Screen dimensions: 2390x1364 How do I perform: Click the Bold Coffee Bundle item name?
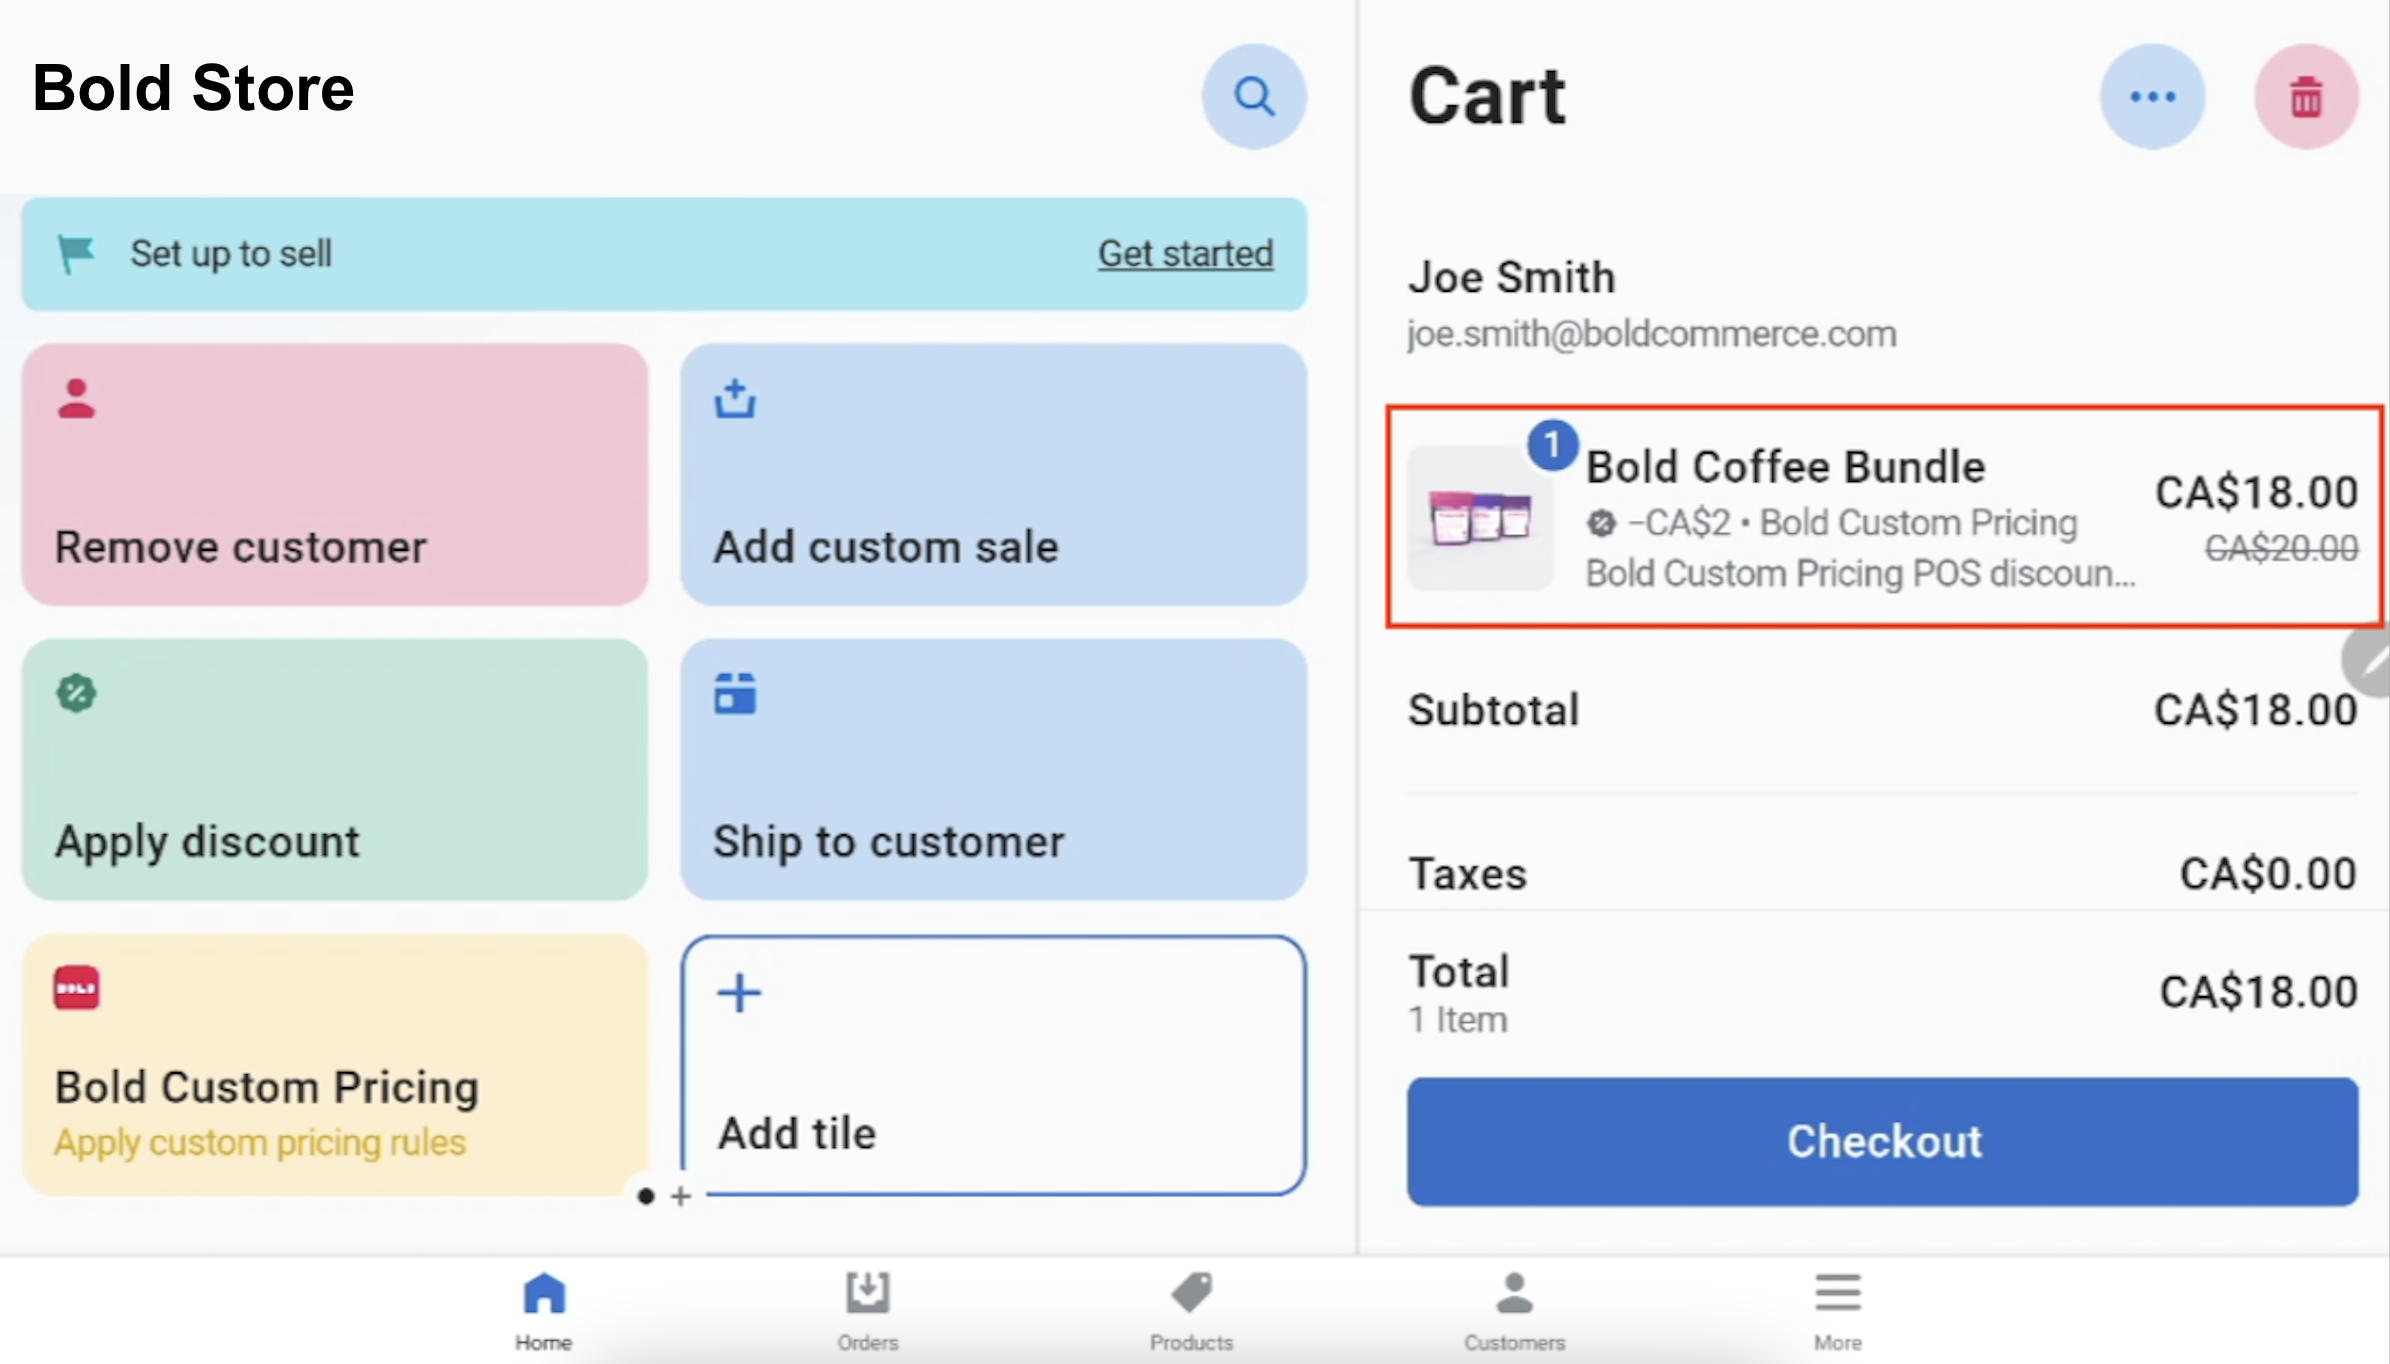click(1785, 467)
